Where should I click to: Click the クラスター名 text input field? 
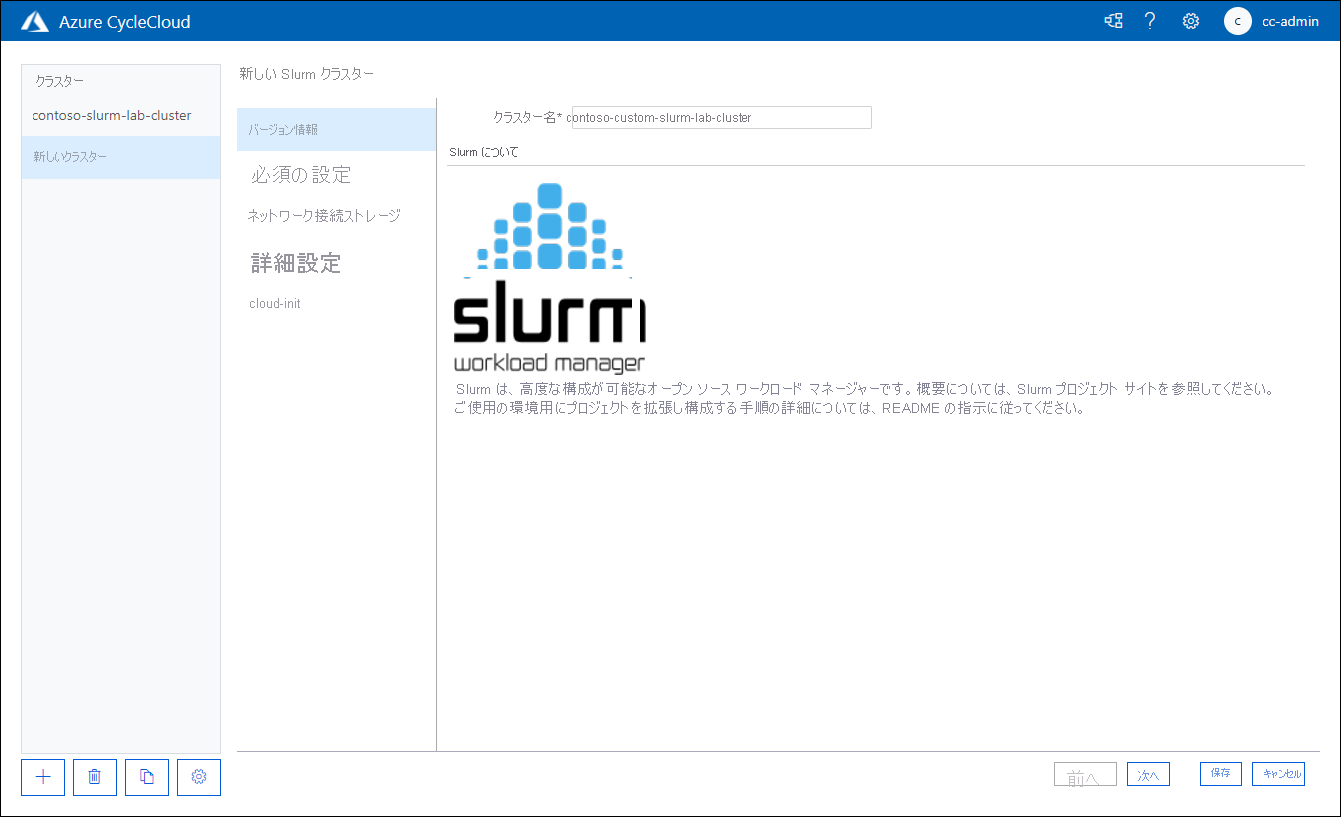tap(720, 117)
